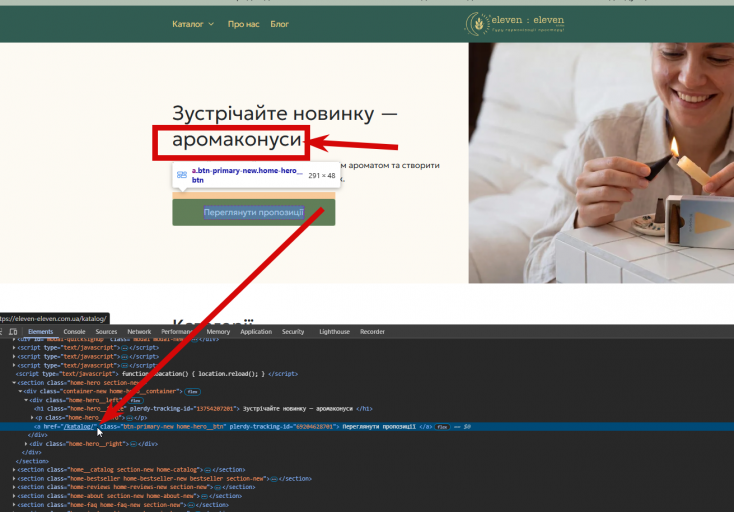Screen dimensions: 734x512
Task: Click the ellipsis badge in home-reviews section row
Action: pos(218,488)
